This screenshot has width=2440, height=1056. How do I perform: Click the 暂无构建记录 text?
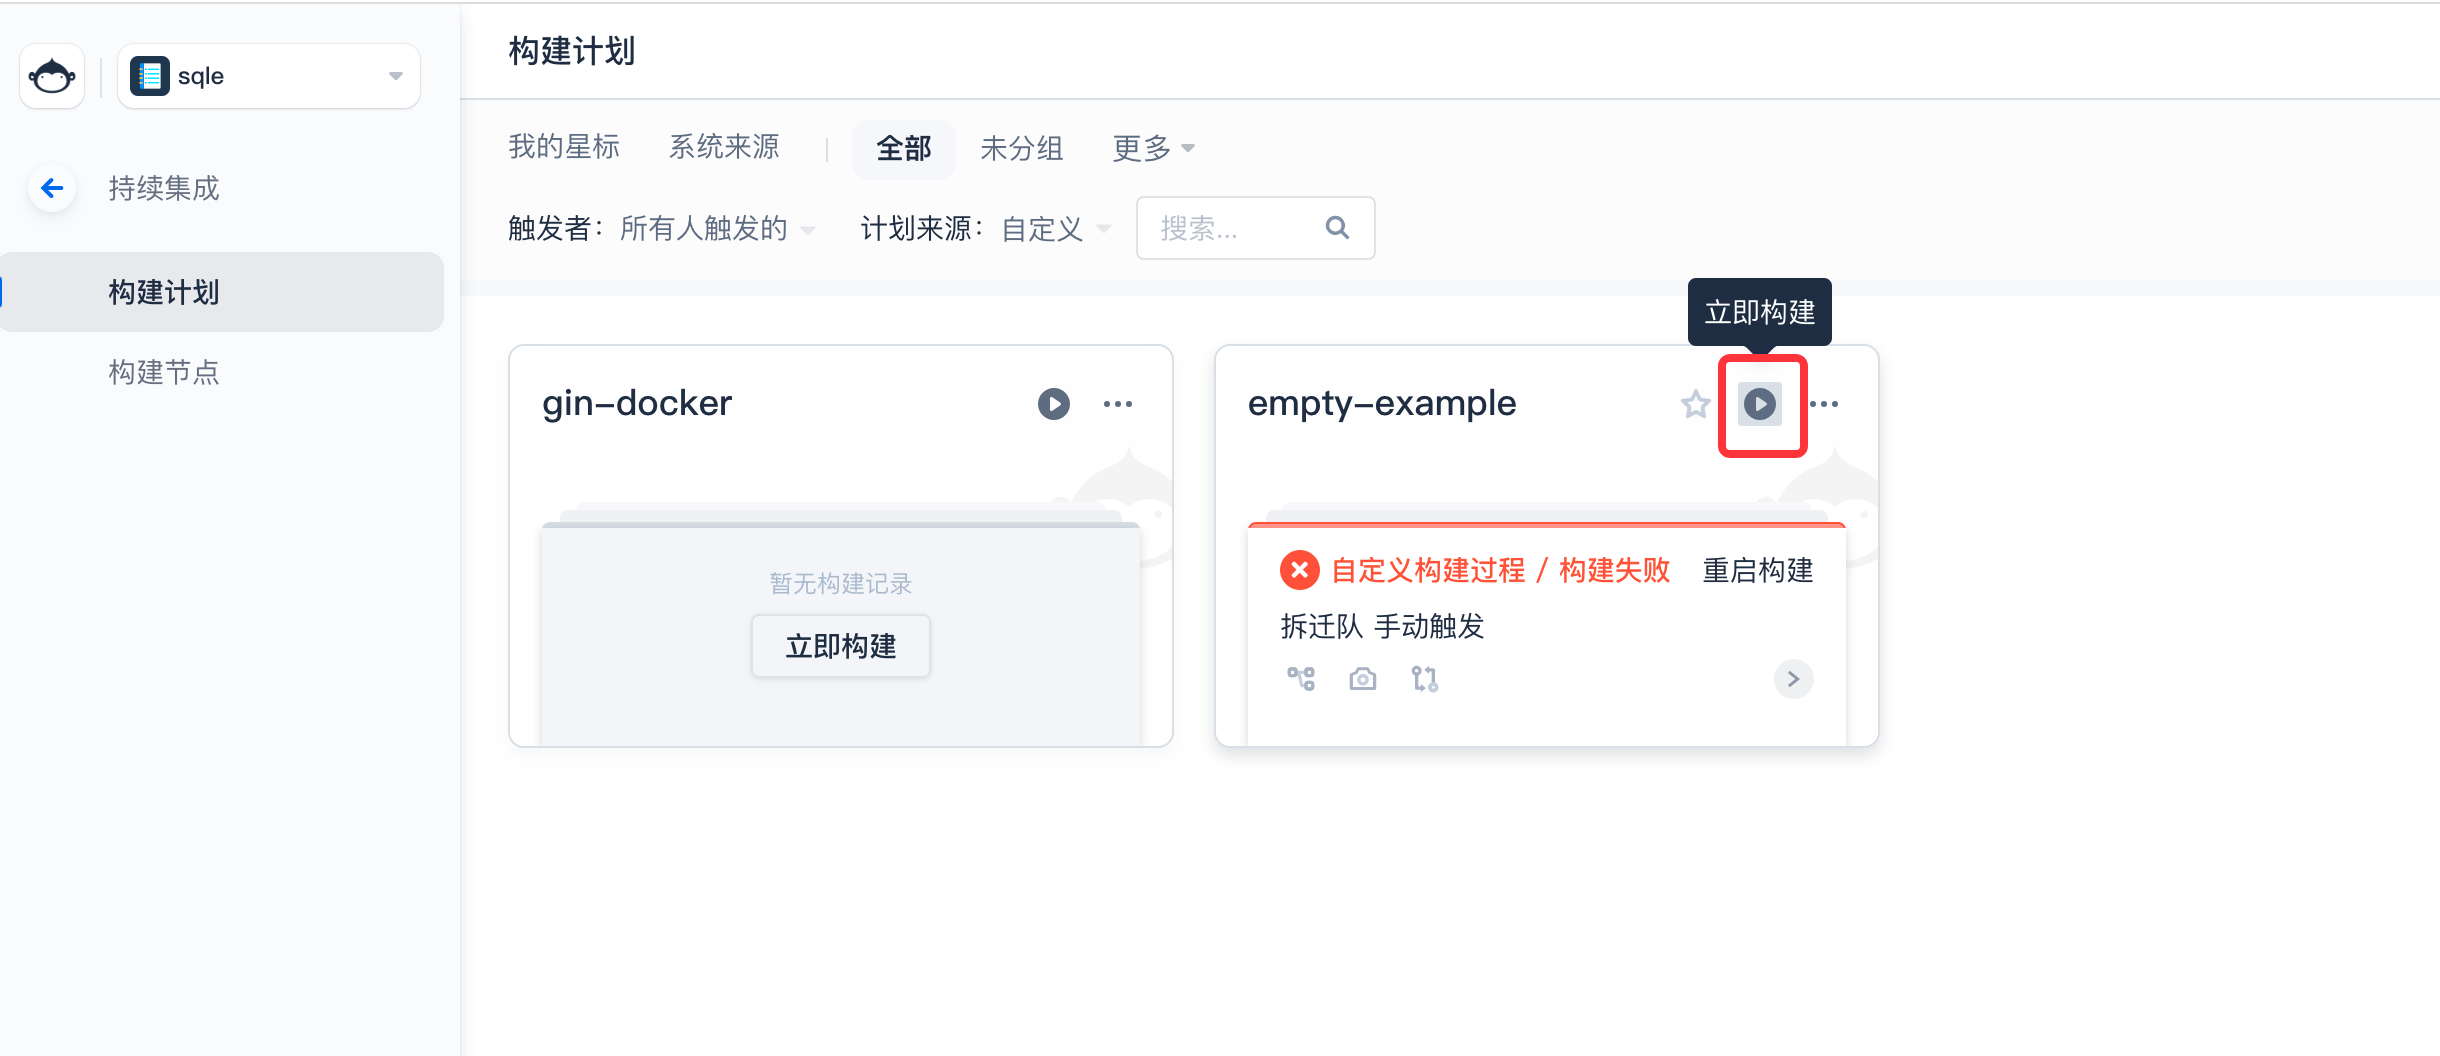841,584
